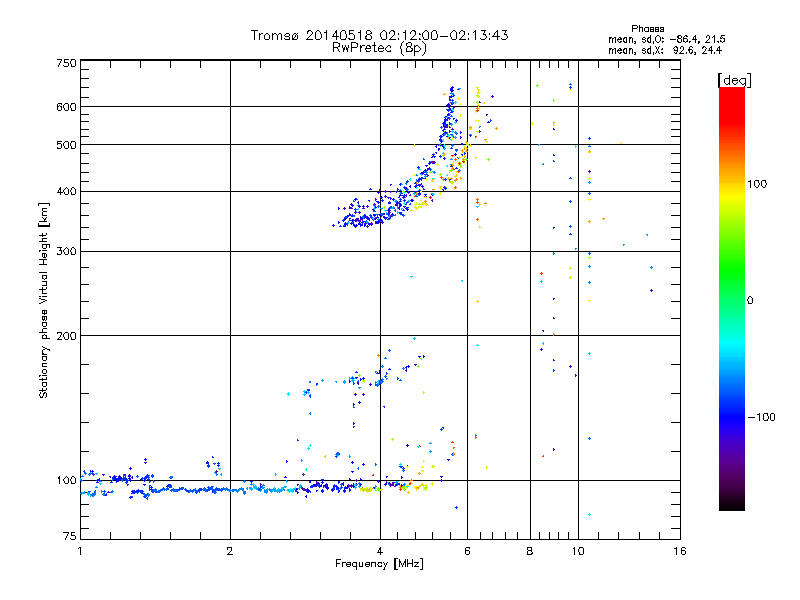The image size is (800, 600).
Task: Click the x-axis label '1'
Action: [x=80, y=551]
